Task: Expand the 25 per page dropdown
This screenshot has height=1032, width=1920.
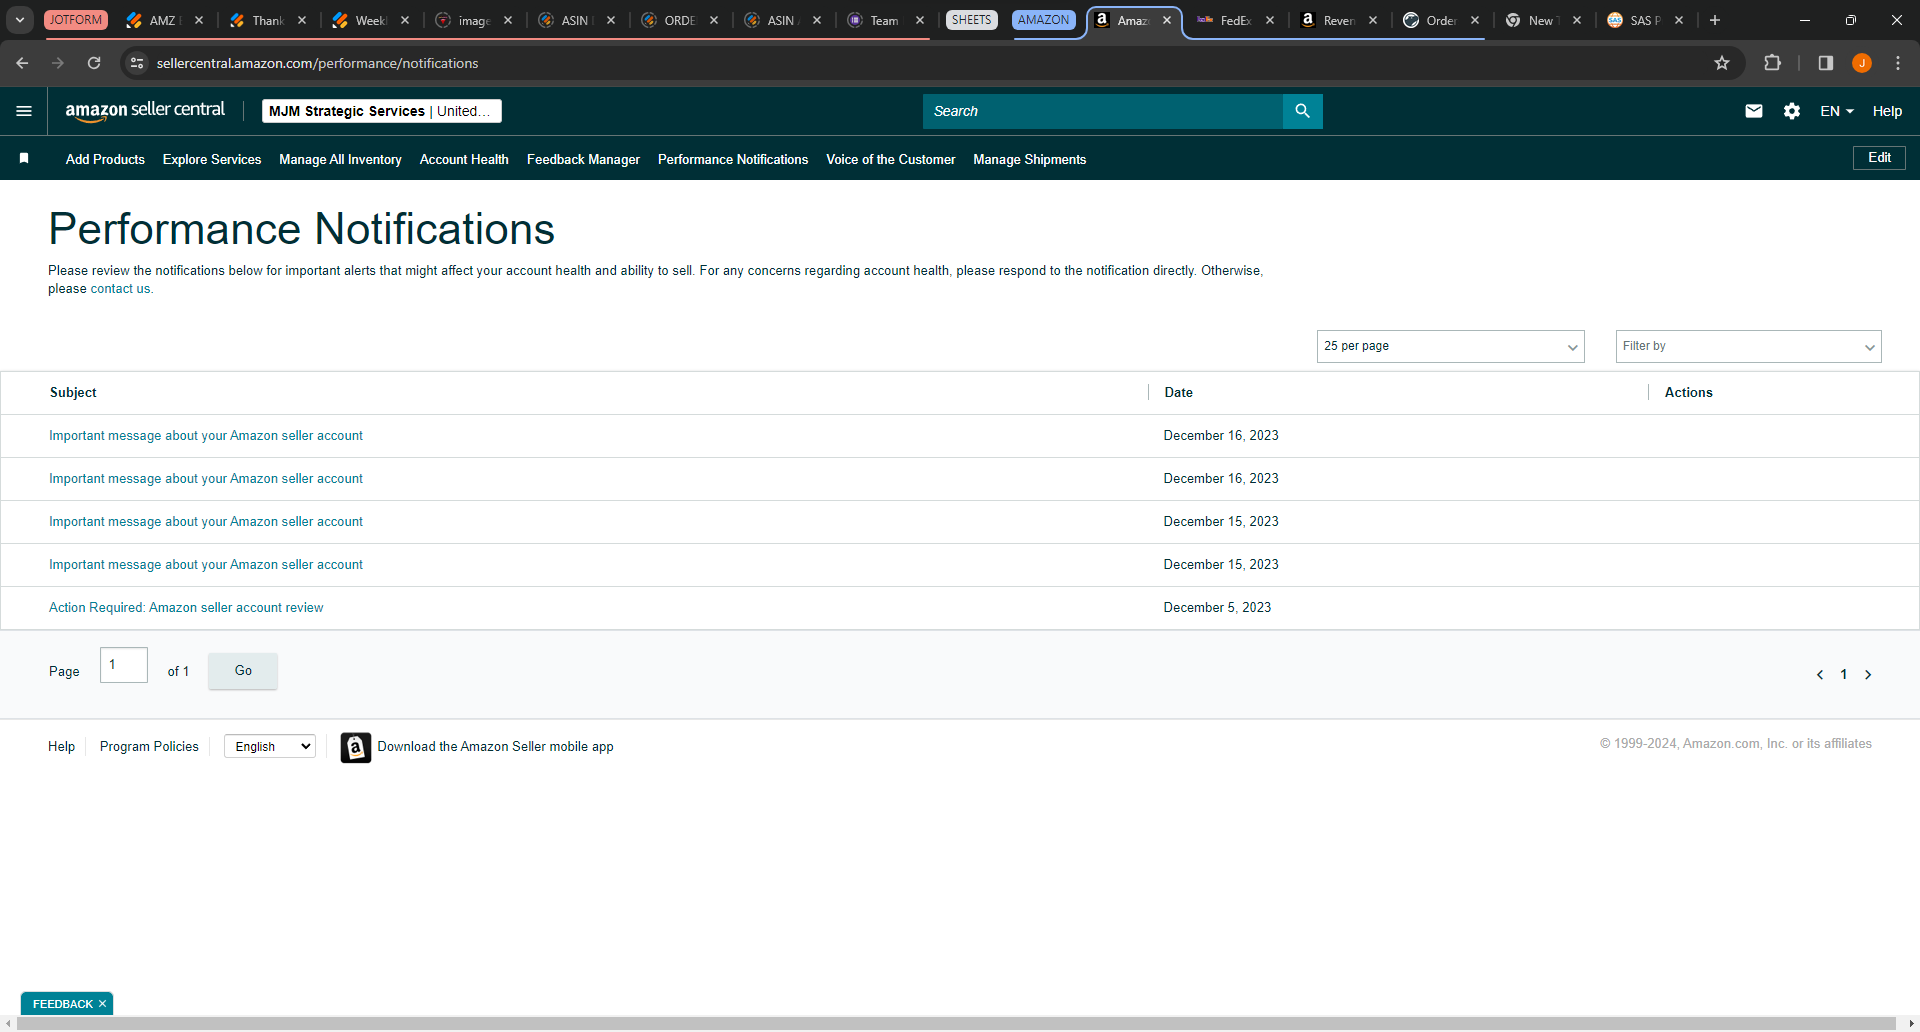Action: 1450,346
